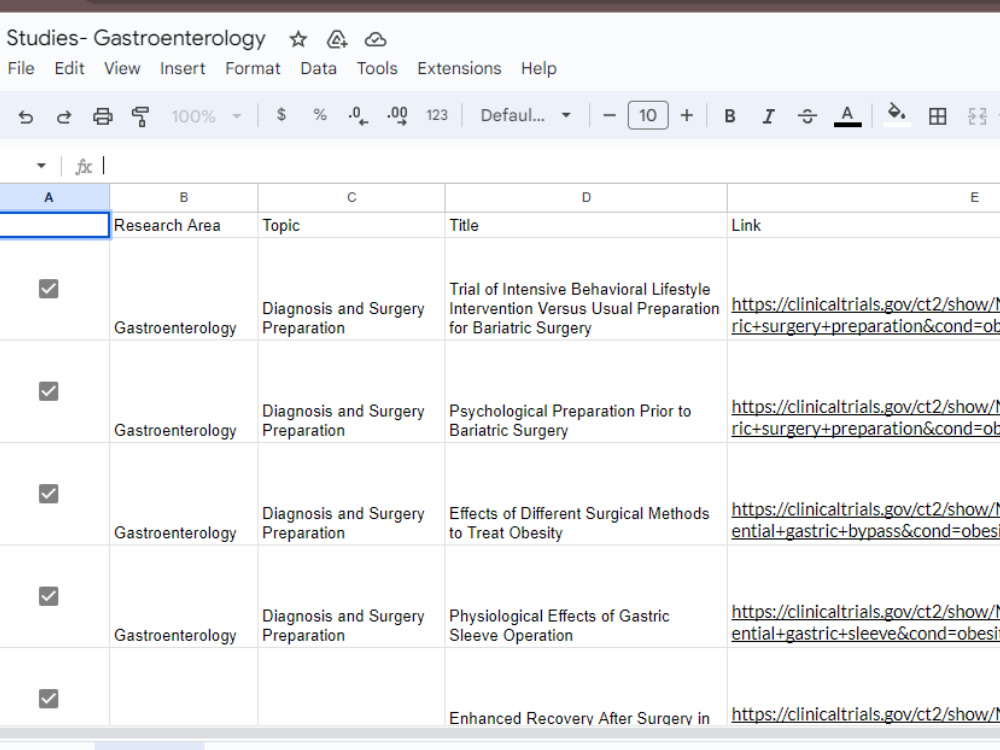The height and width of the screenshot is (750, 1000).
Task: Open the Psychological Preparation clinicaltrials link
Action: pyautogui.click(x=865, y=418)
